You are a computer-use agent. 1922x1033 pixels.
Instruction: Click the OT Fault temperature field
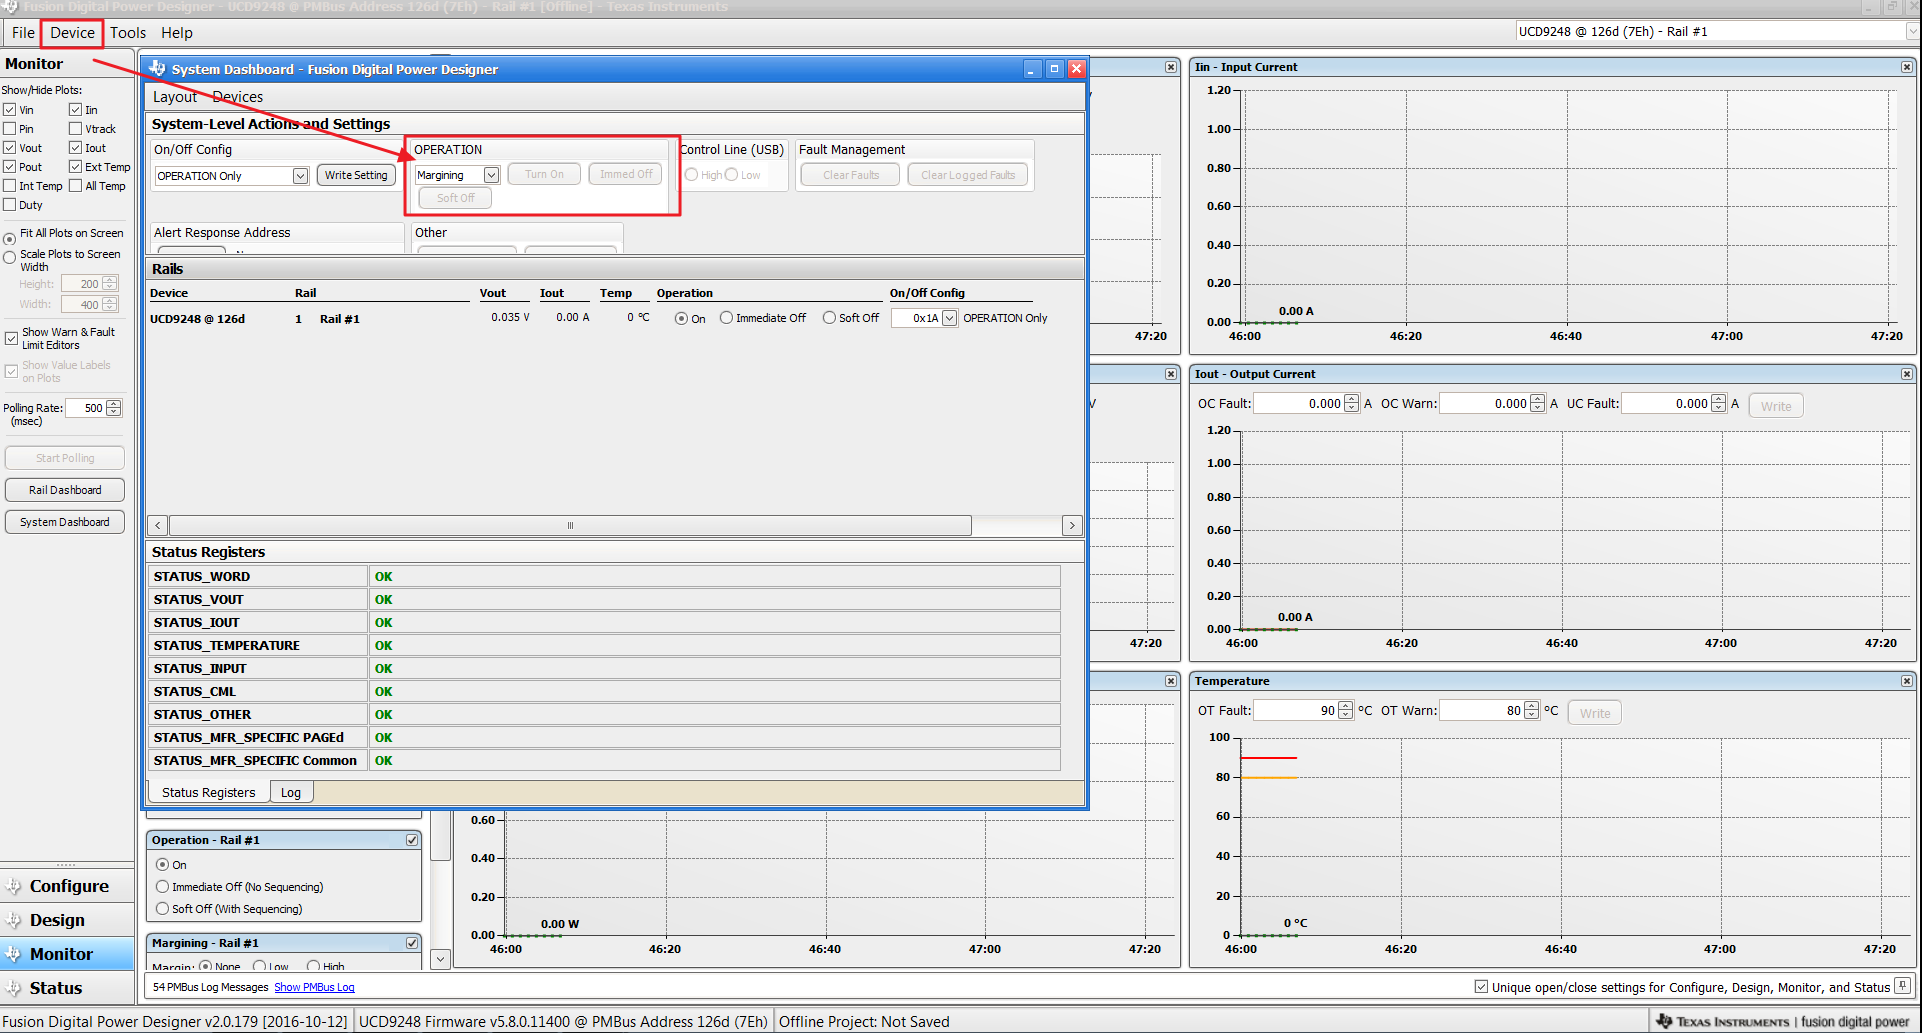1296,711
